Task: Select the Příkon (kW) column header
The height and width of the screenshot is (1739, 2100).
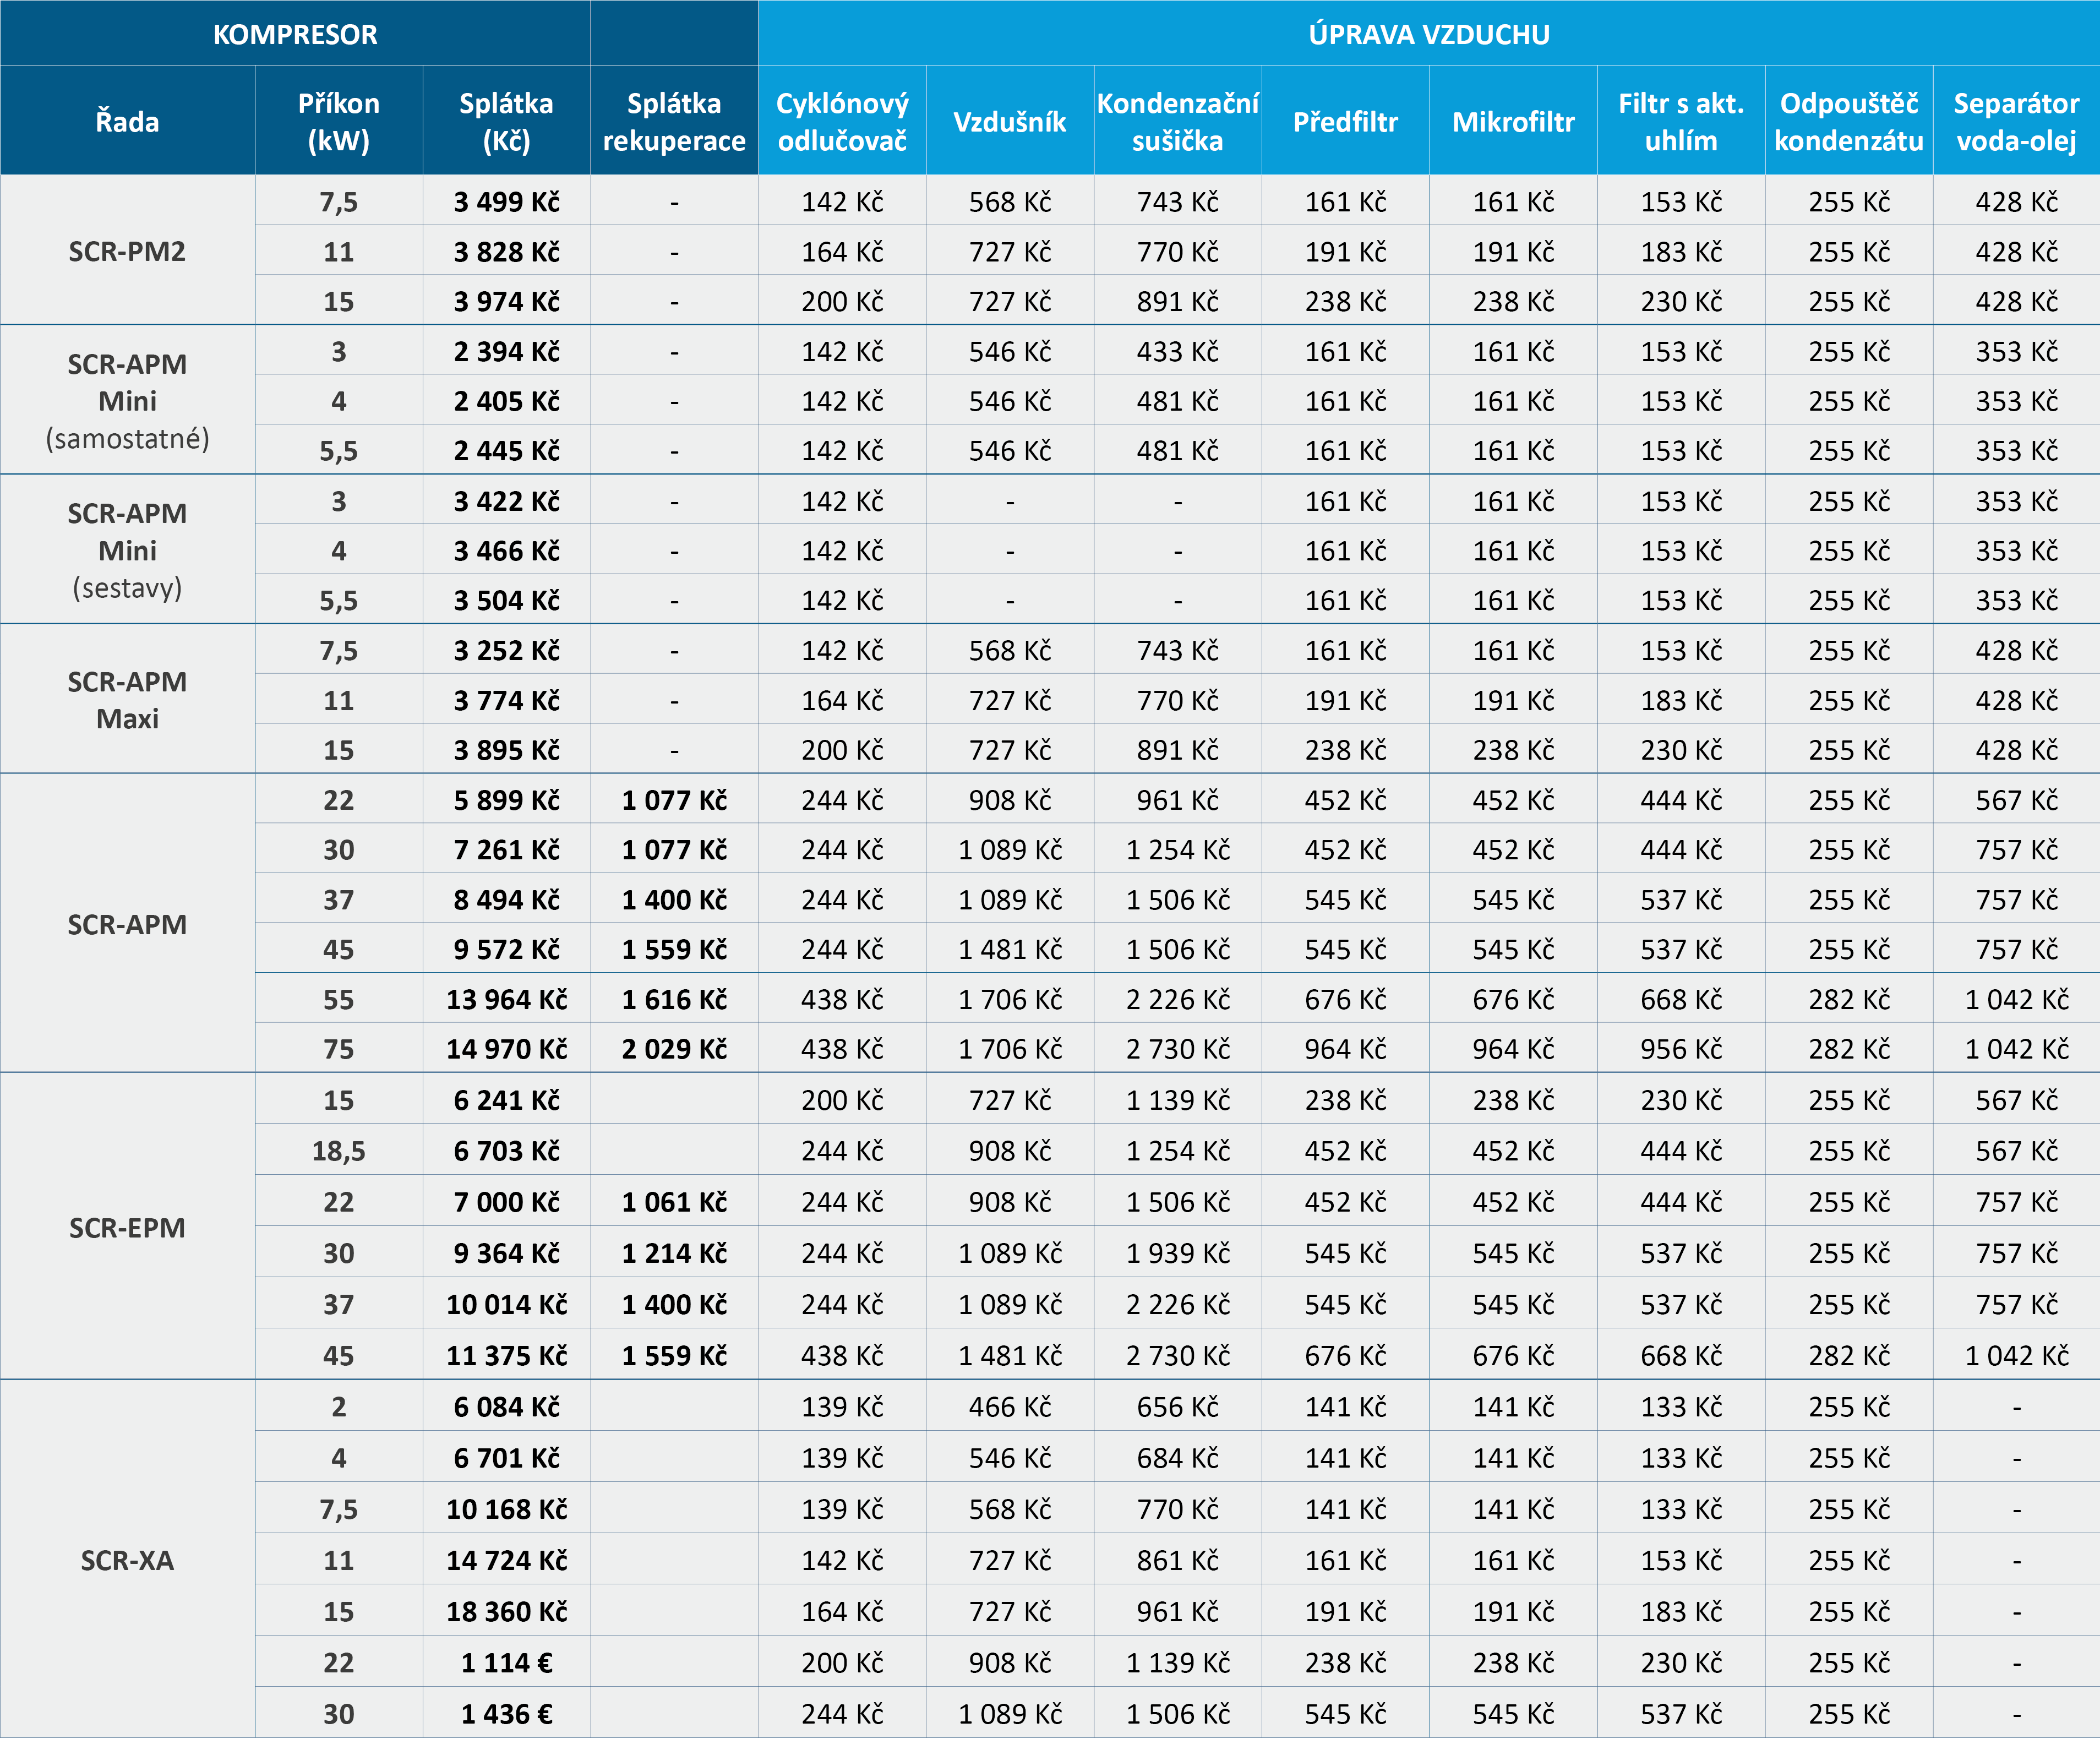Action: [338, 122]
